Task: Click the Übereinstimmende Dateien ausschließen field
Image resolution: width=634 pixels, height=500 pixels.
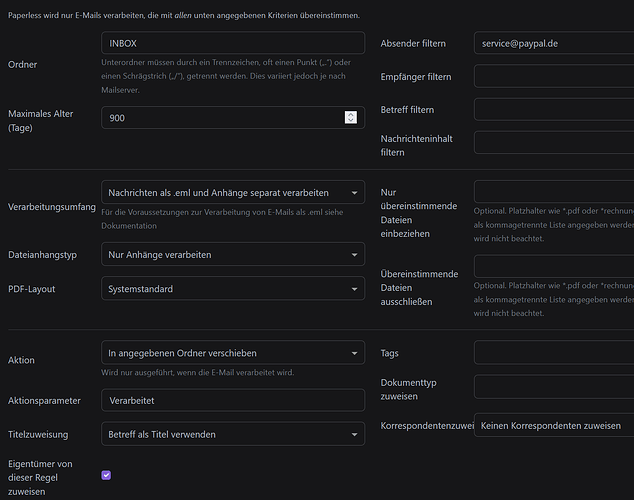Action: click(x=553, y=266)
